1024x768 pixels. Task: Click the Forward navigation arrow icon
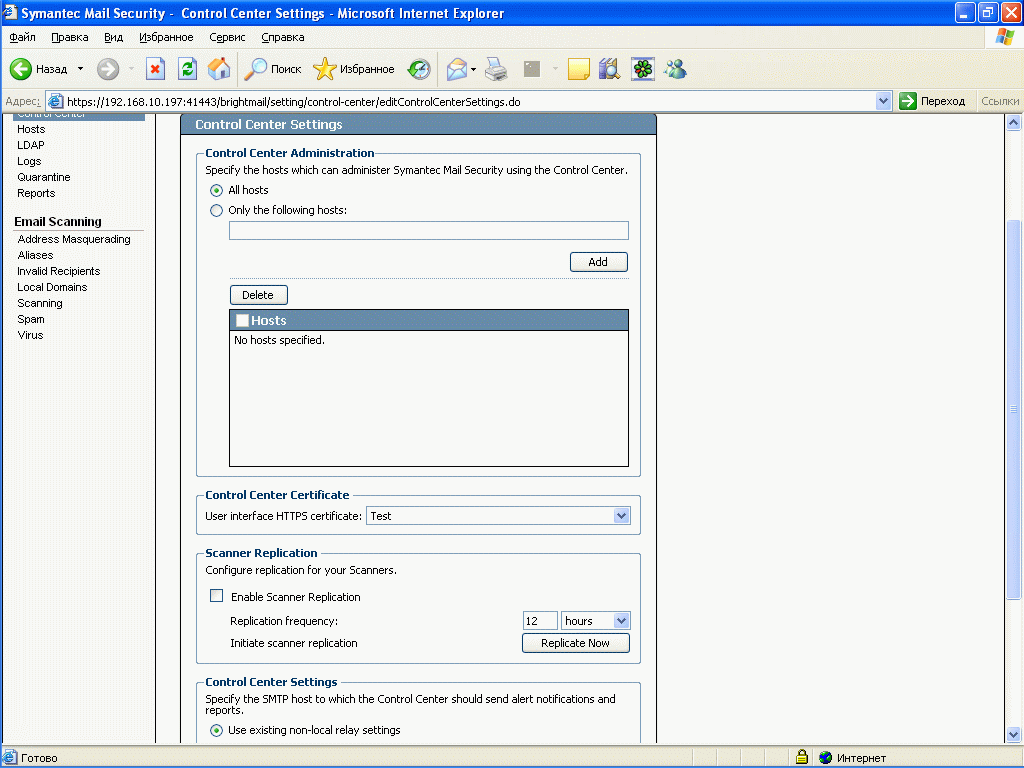[x=108, y=69]
